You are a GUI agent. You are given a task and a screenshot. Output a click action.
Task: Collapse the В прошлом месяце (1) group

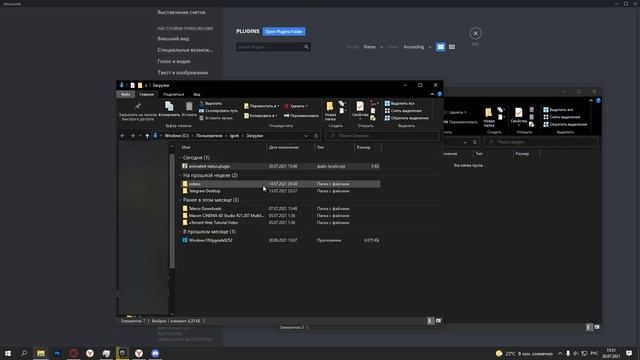coord(209,232)
